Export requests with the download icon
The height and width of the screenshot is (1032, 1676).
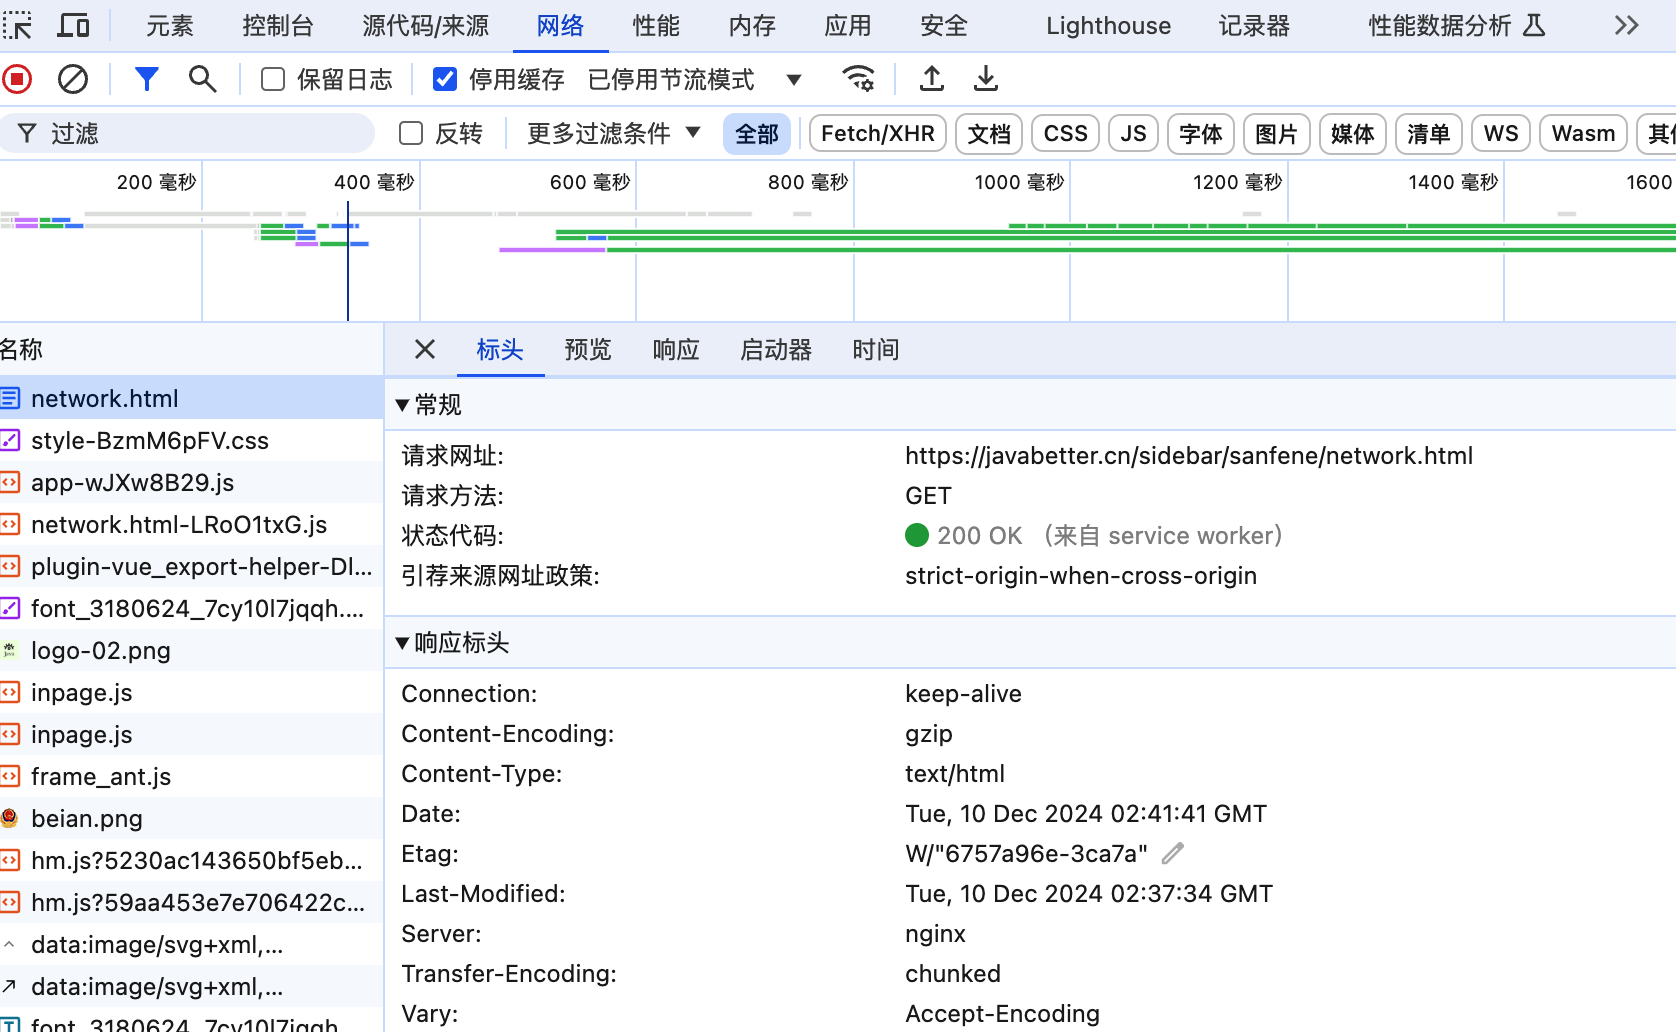[985, 78]
